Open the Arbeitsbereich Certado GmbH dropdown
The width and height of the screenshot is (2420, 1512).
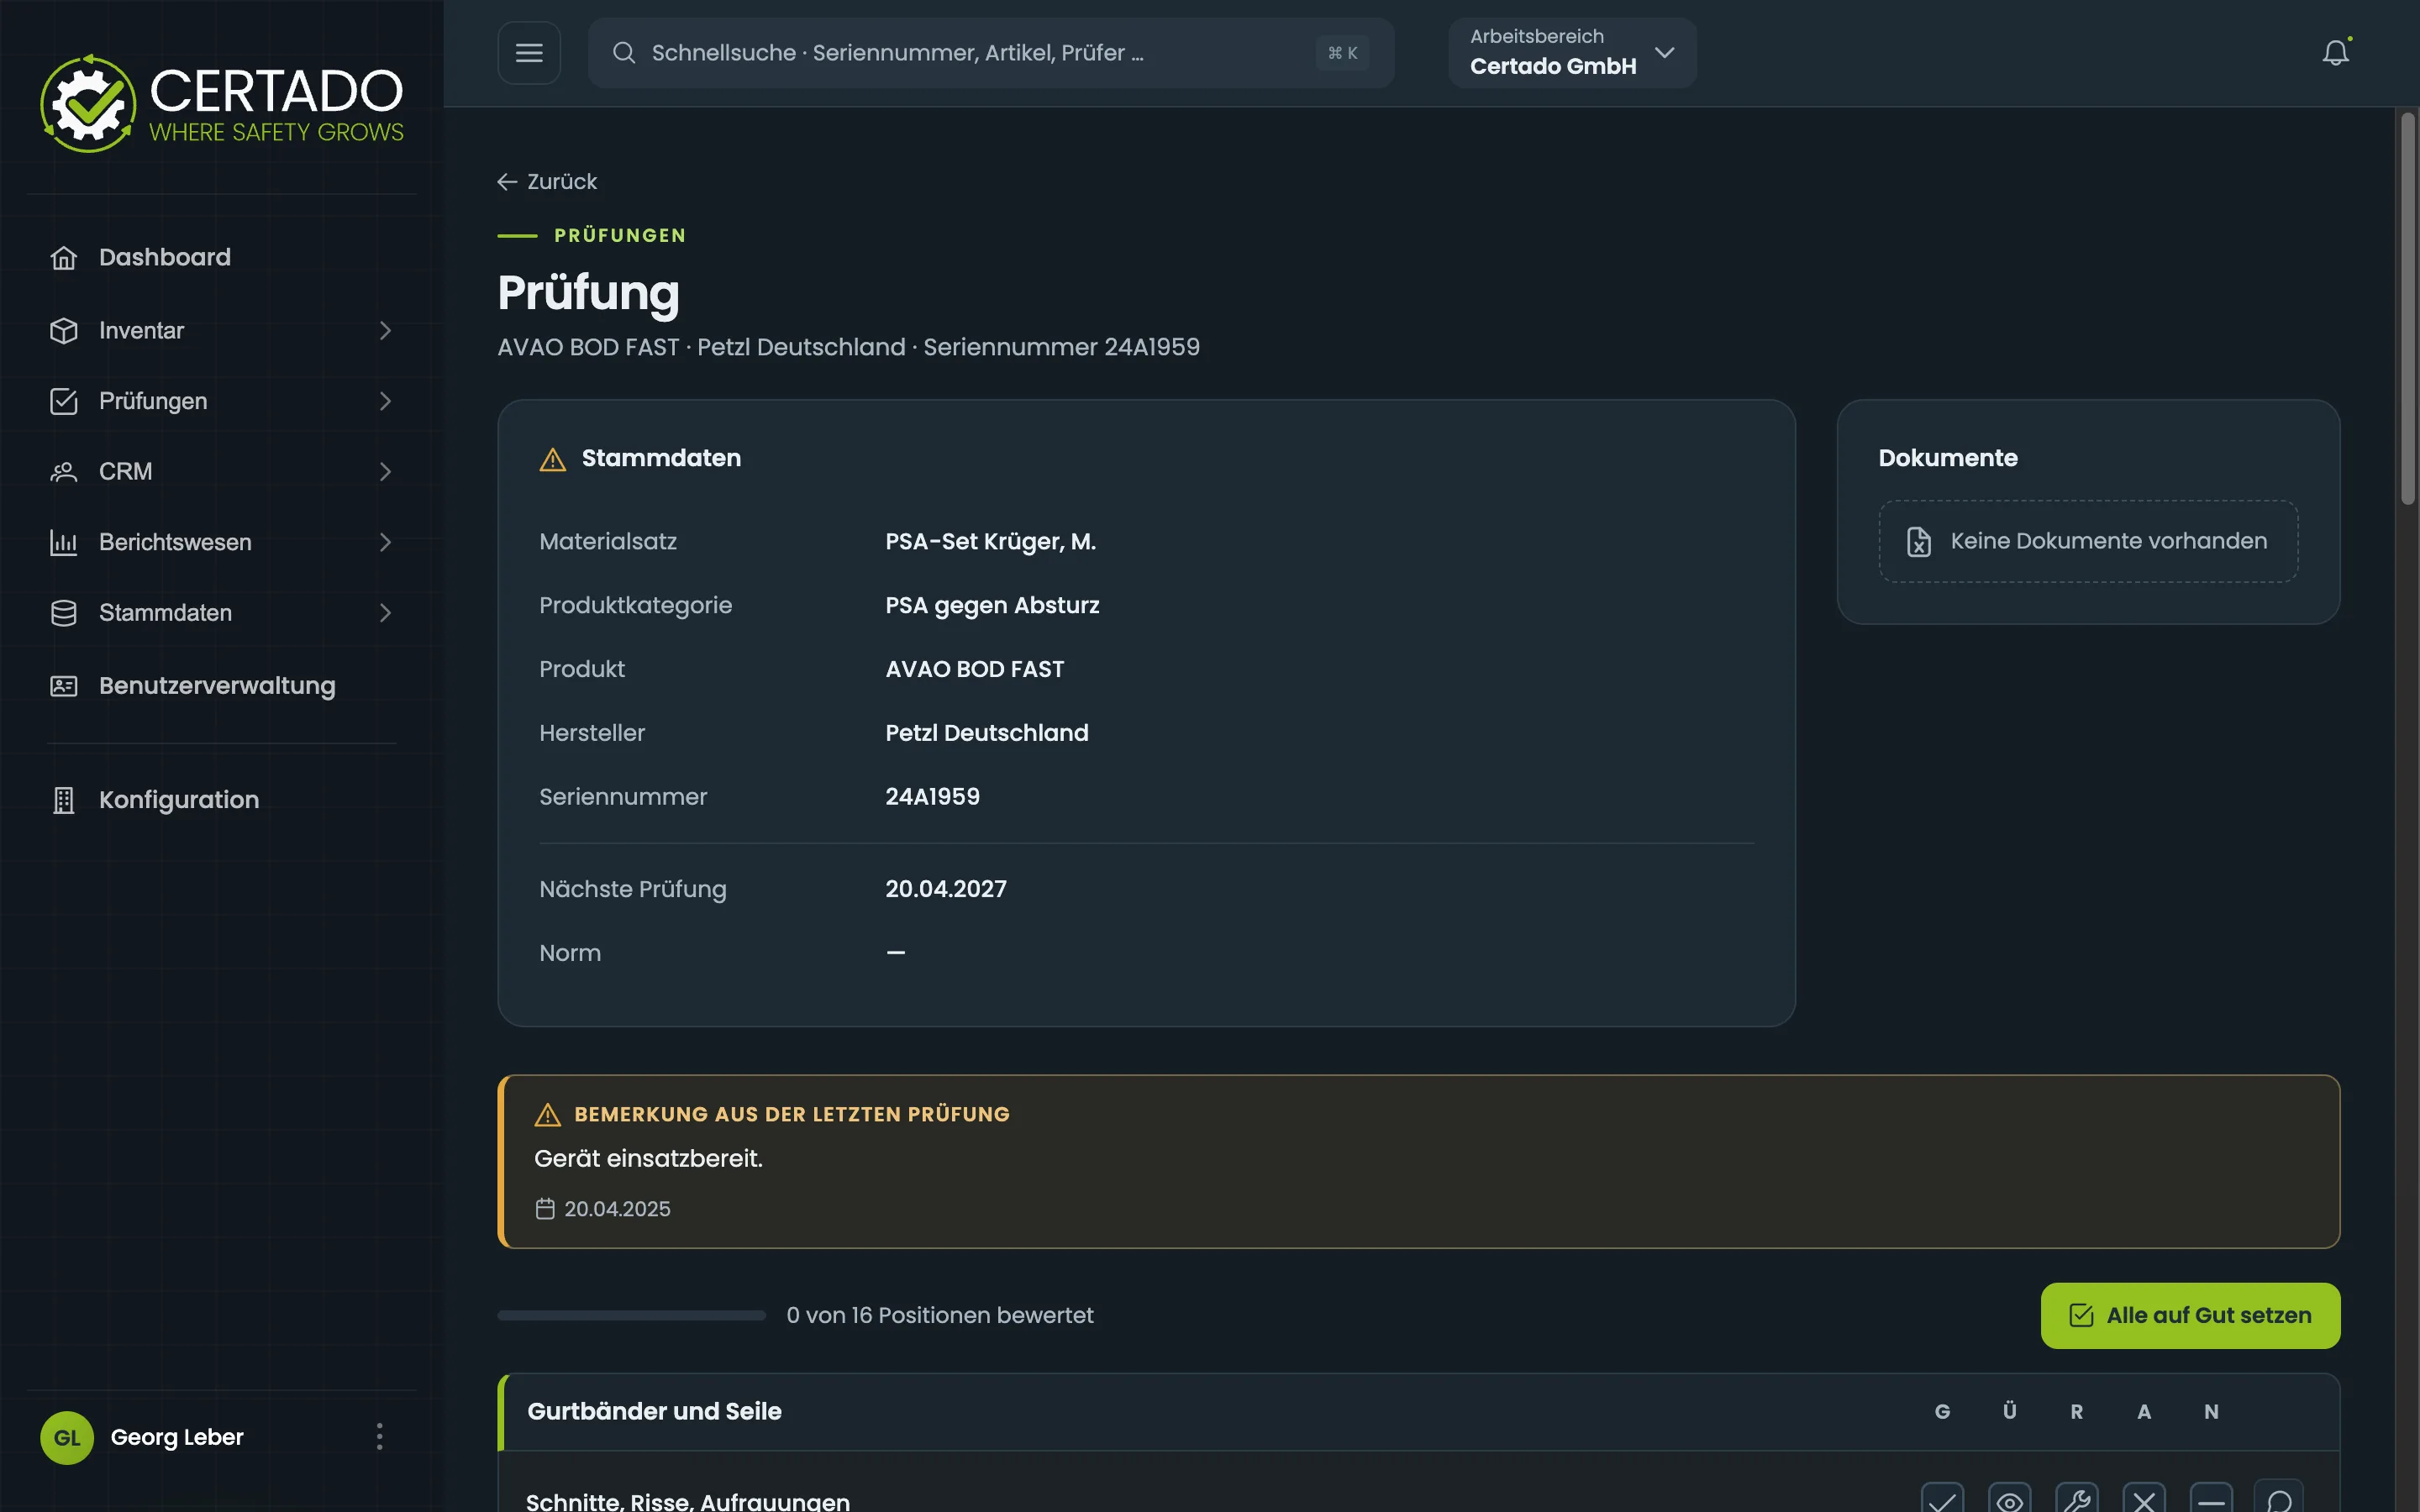[1572, 53]
